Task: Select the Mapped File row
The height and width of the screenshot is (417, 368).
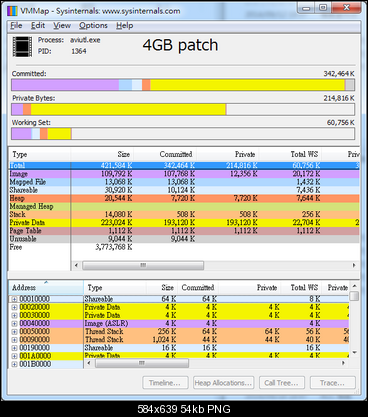Action: (184, 182)
